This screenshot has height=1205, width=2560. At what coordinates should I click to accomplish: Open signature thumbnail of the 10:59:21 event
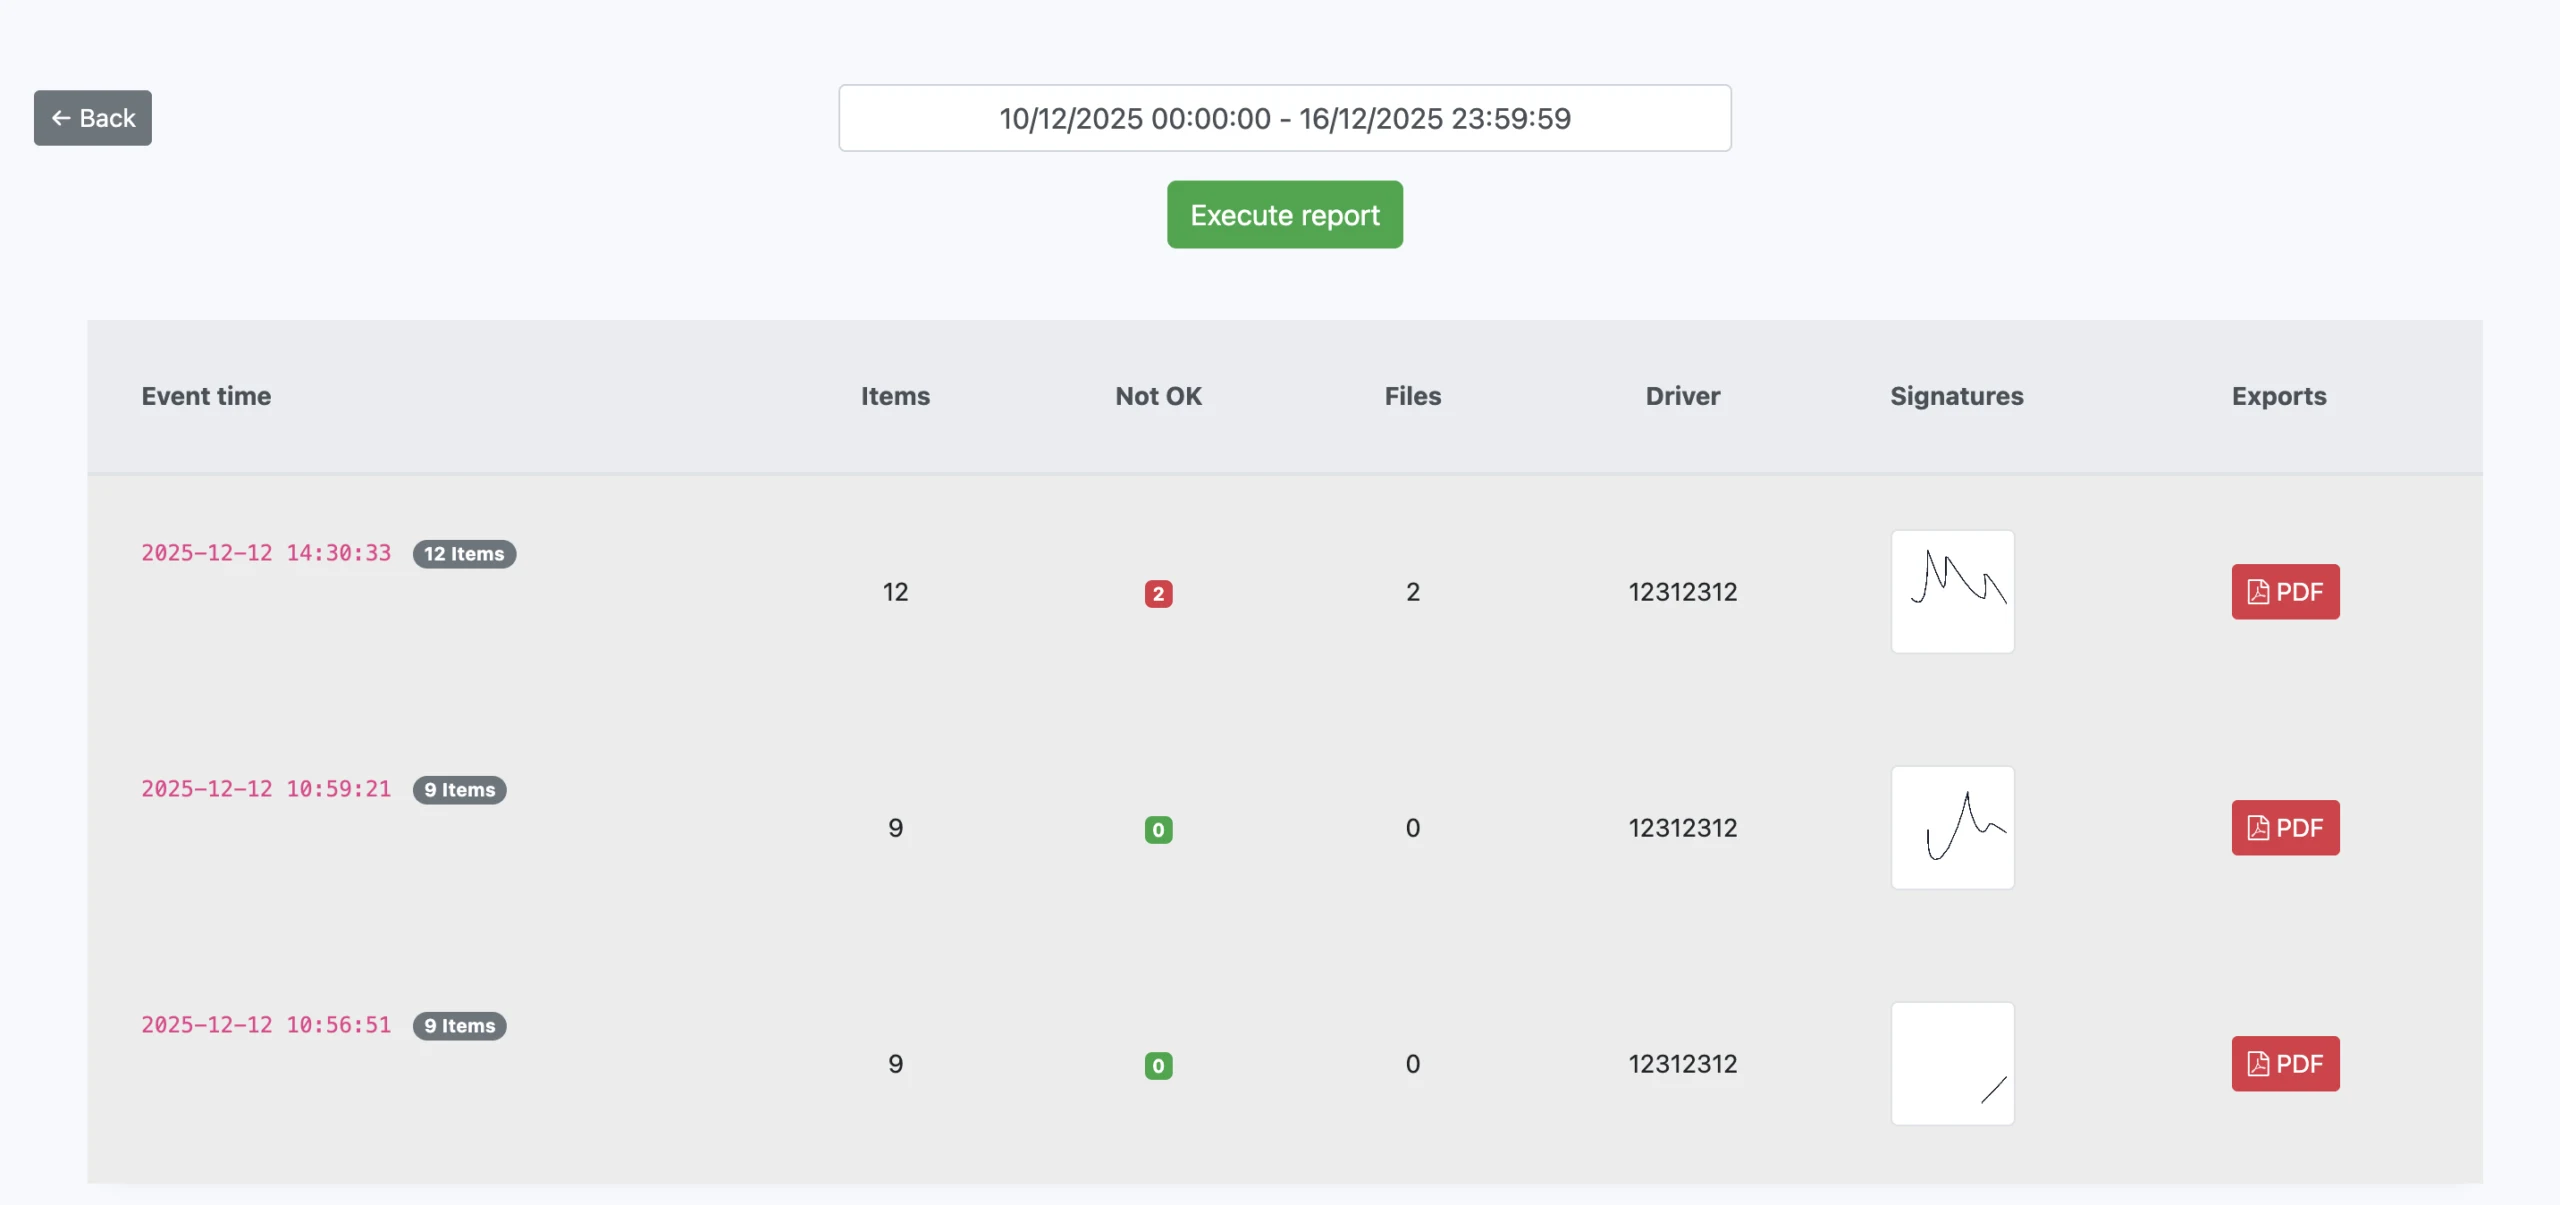pyautogui.click(x=1953, y=828)
